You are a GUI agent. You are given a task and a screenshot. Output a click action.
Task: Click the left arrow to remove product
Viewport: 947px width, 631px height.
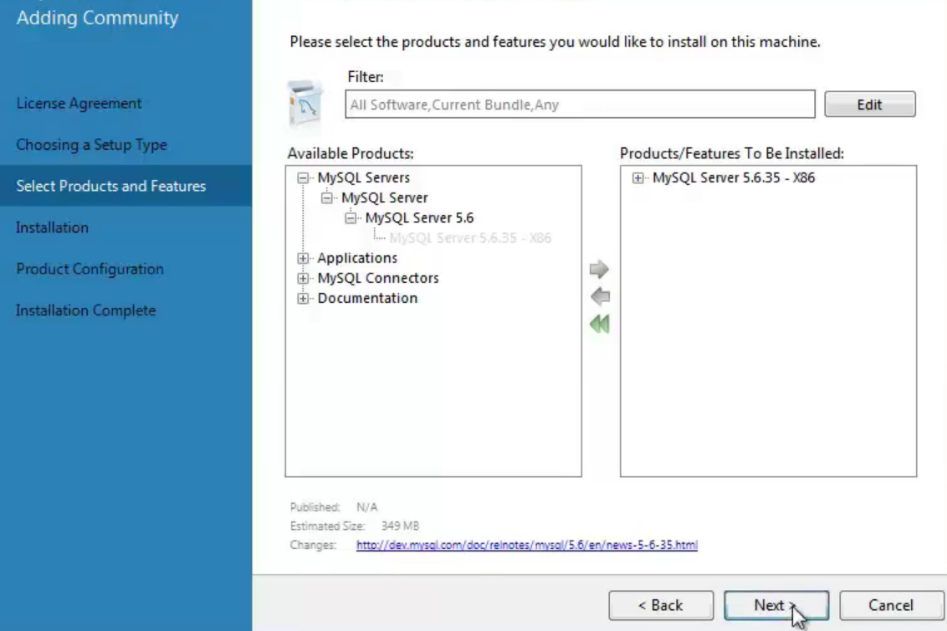pos(600,296)
